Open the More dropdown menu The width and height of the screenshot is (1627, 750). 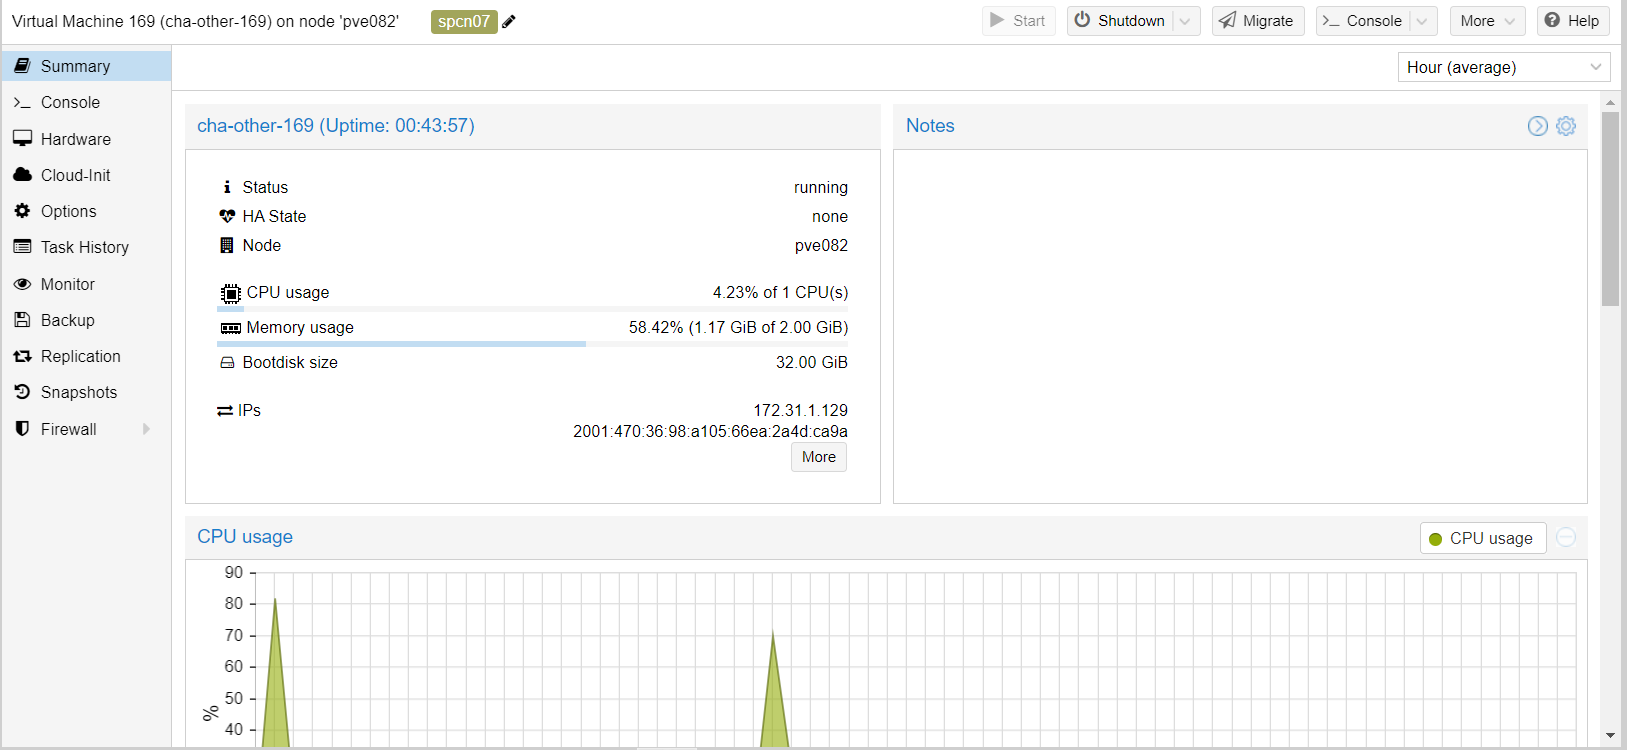(x=1487, y=21)
